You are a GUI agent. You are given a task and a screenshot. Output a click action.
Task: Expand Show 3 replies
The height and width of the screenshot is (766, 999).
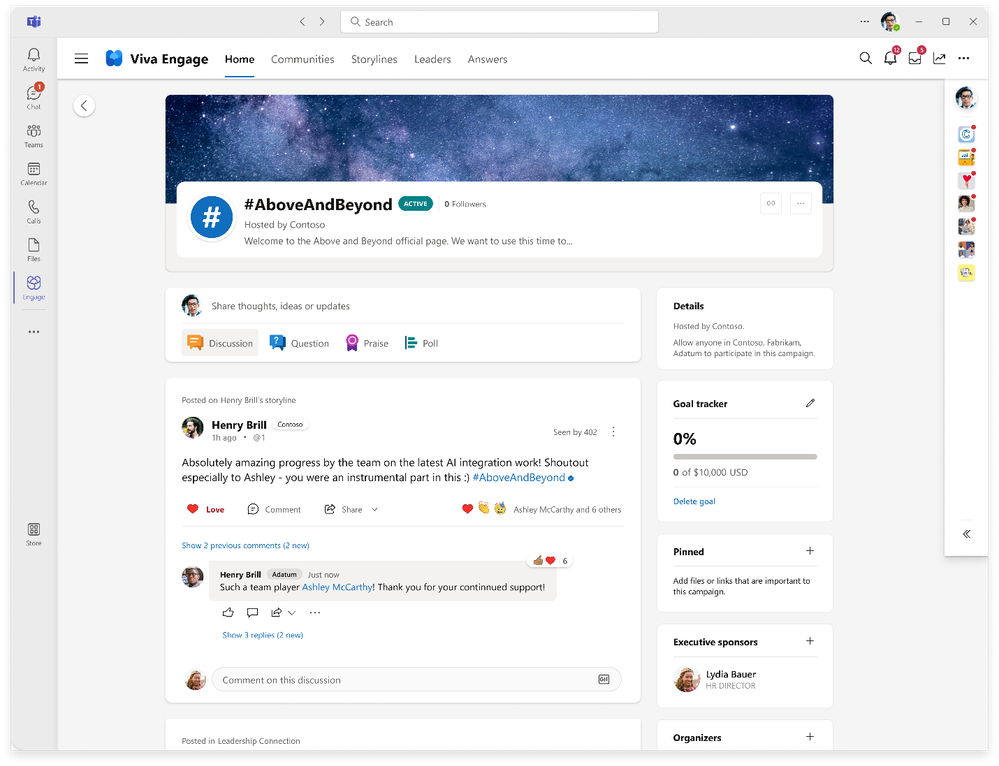262,635
